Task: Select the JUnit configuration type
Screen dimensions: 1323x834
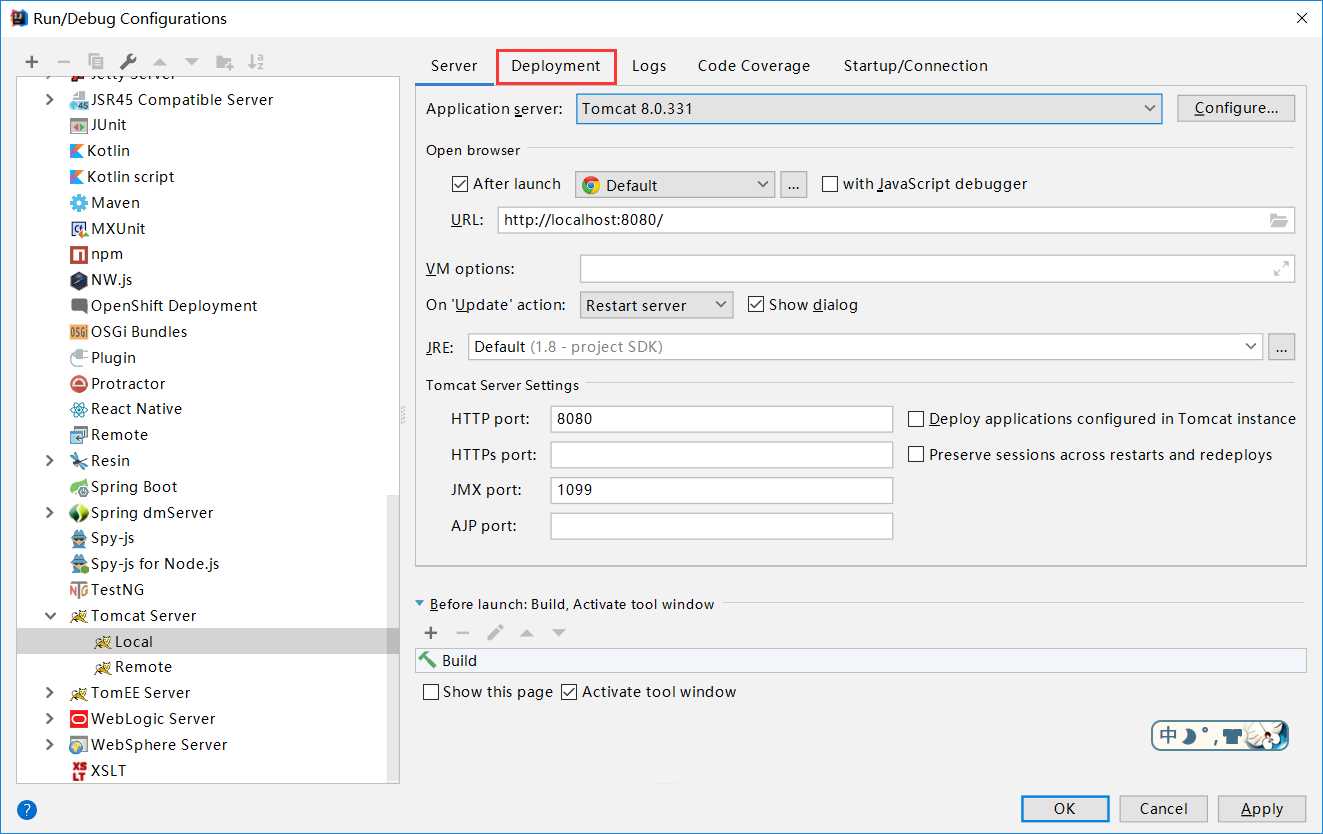Action: coord(98,125)
